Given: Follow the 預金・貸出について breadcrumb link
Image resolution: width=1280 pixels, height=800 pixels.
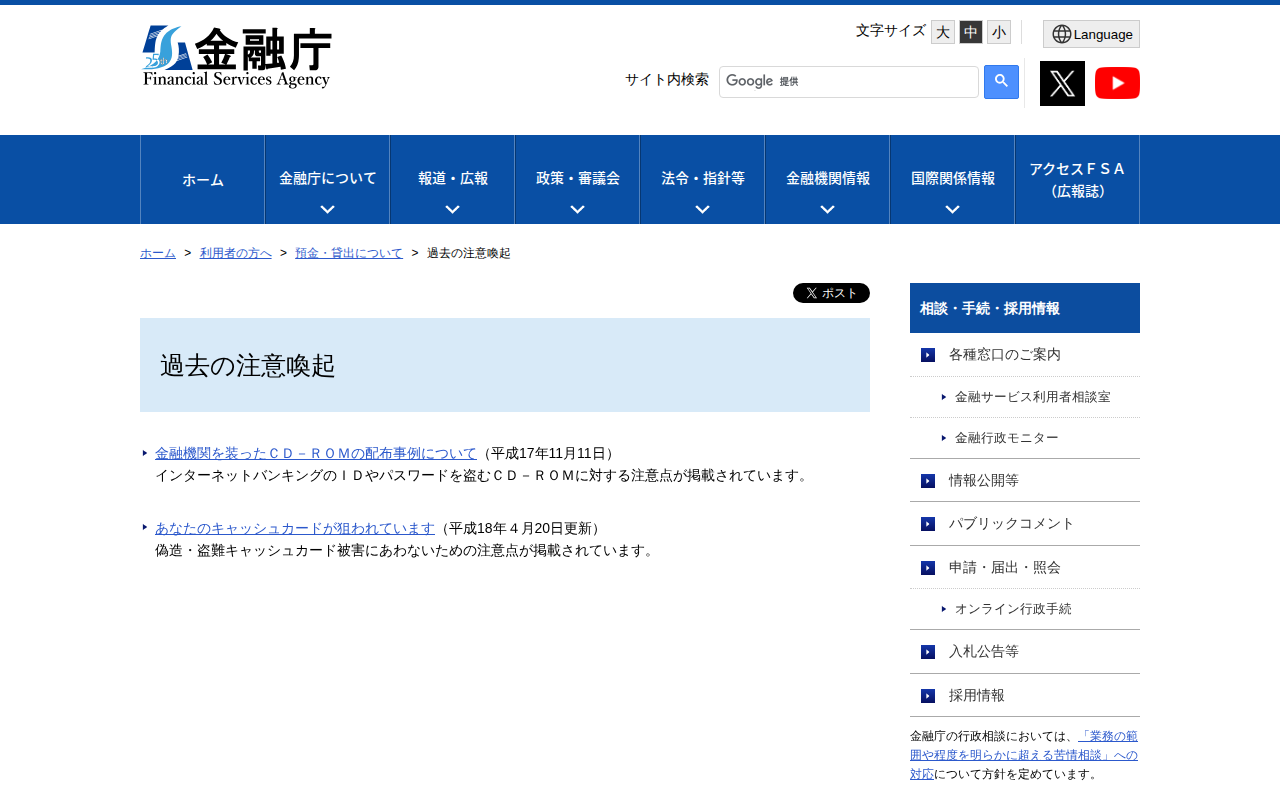Looking at the screenshot, I should (348, 252).
